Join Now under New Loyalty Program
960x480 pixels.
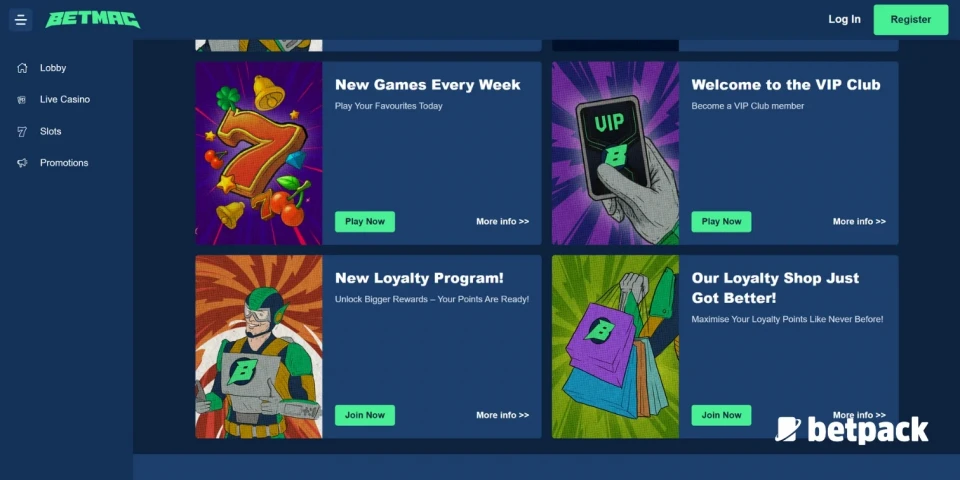tap(365, 415)
